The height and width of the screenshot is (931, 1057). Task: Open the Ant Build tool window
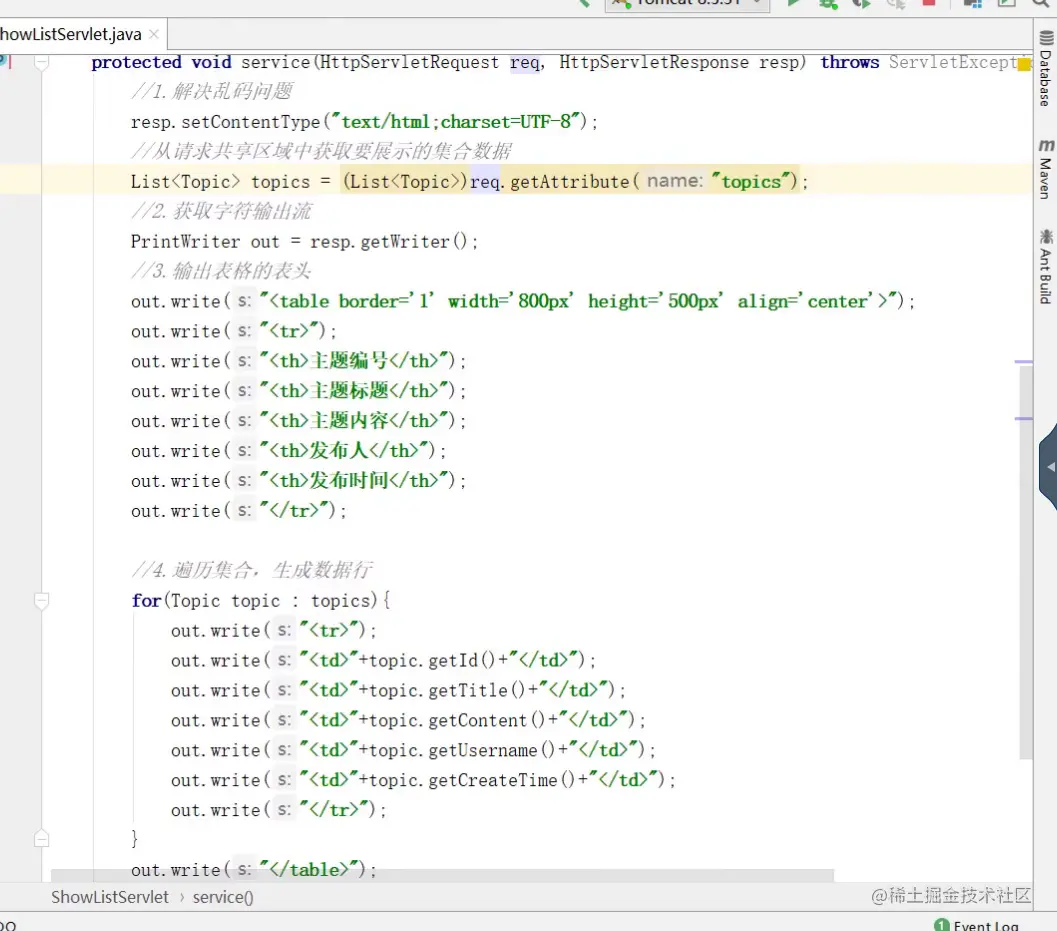(1046, 267)
